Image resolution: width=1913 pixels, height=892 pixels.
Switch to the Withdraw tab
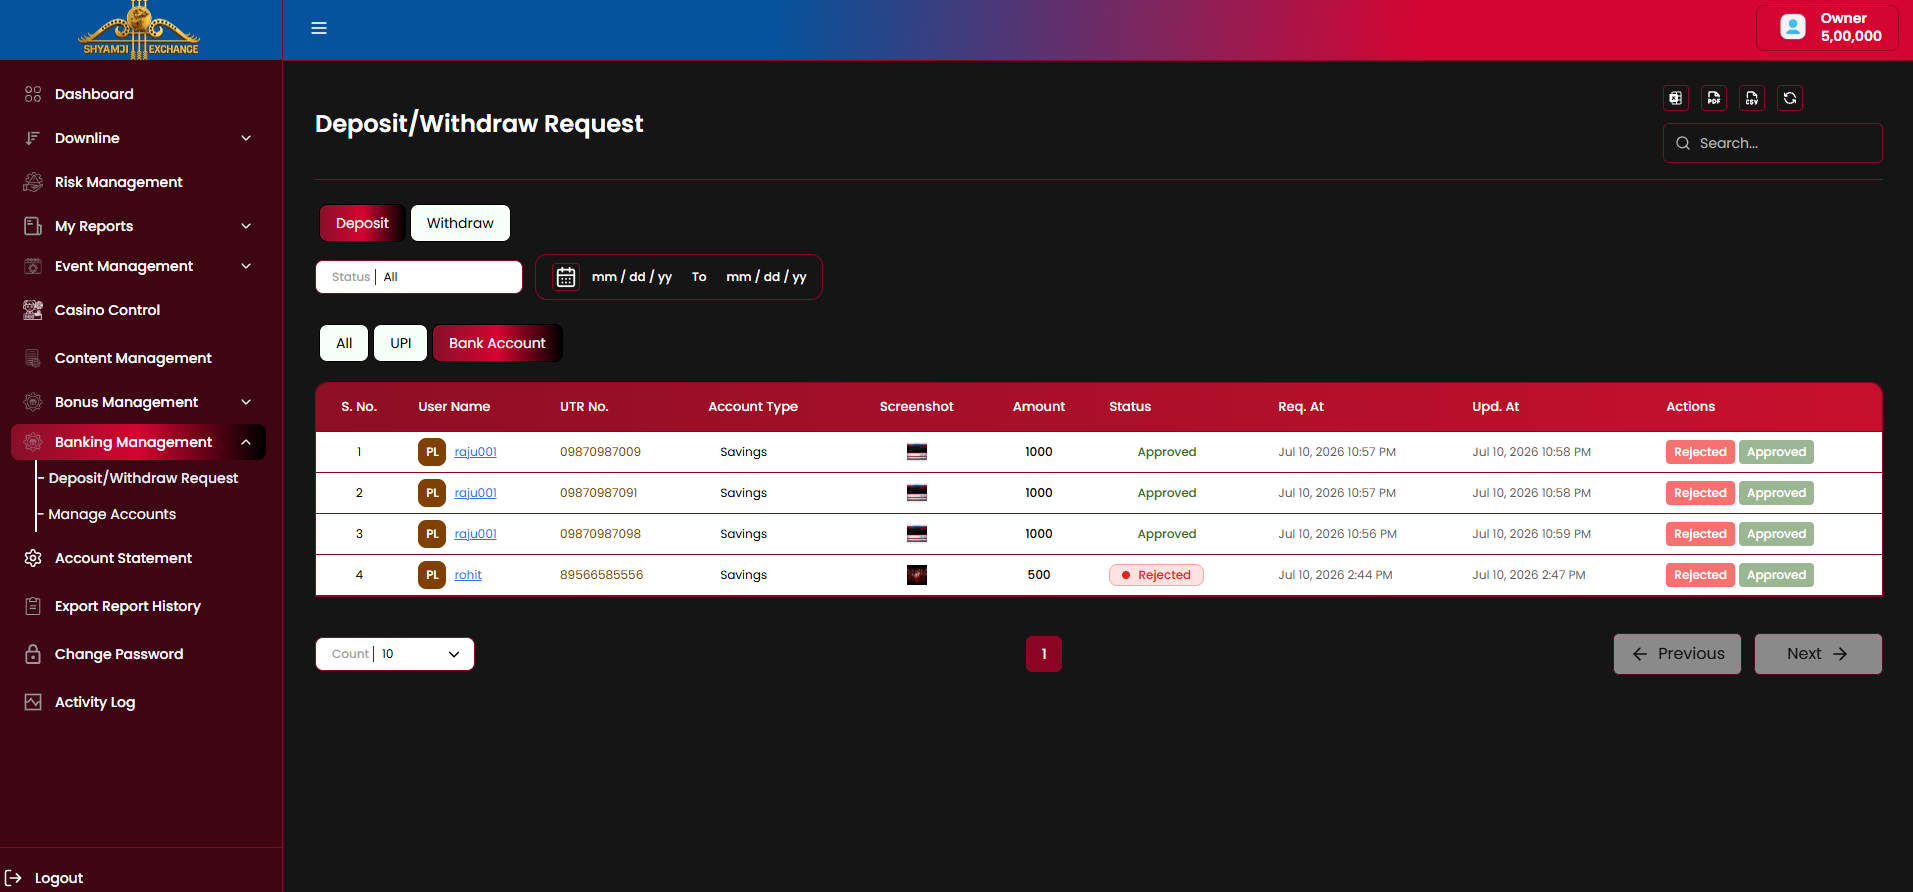[x=460, y=223]
